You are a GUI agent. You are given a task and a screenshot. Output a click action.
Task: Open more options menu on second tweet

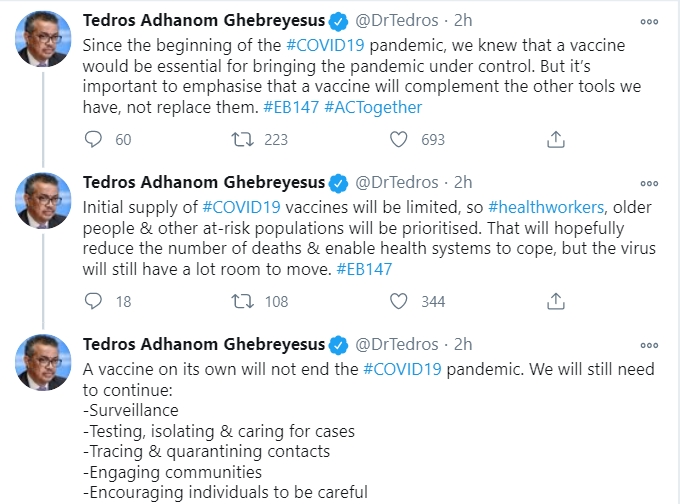coord(649,183)
